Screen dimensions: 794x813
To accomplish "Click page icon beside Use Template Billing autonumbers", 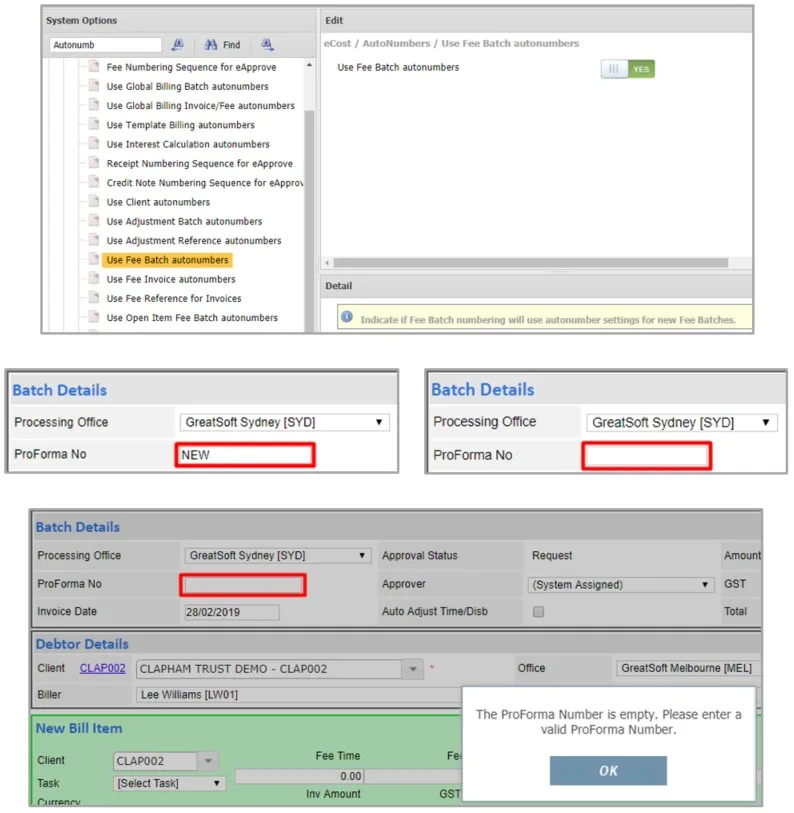I will point(94,124).
